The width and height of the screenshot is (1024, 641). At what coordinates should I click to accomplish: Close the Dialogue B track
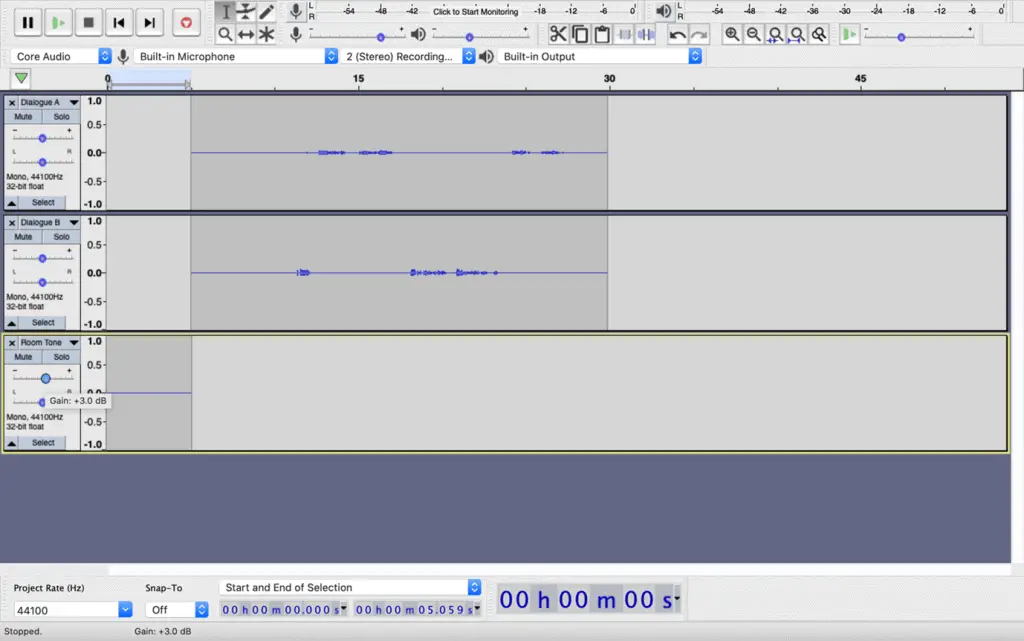coord(12,223)
